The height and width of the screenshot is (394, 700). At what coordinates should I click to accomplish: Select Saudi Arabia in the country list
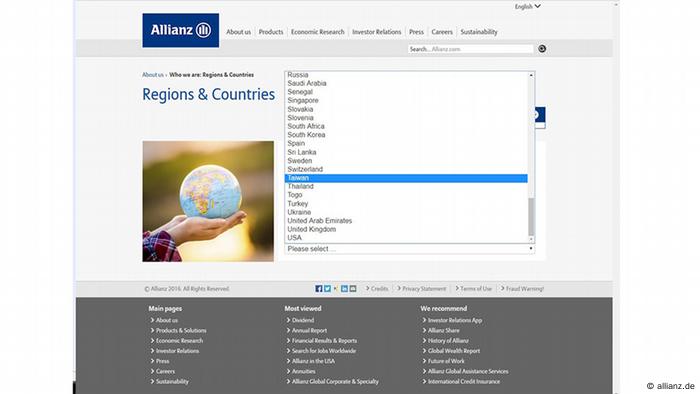[x=406, y=83]
